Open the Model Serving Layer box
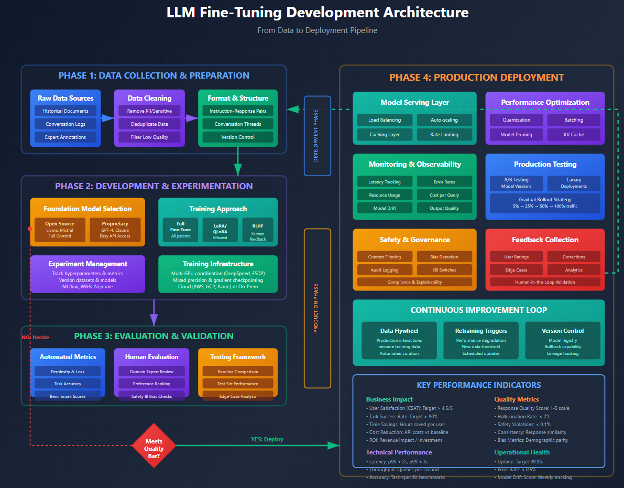 (x=413, y=101)
